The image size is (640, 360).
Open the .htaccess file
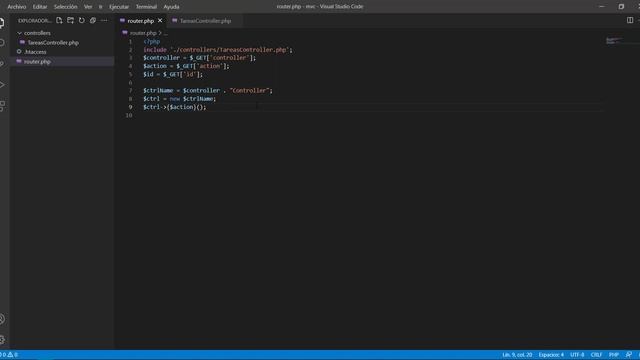point(35,52)
